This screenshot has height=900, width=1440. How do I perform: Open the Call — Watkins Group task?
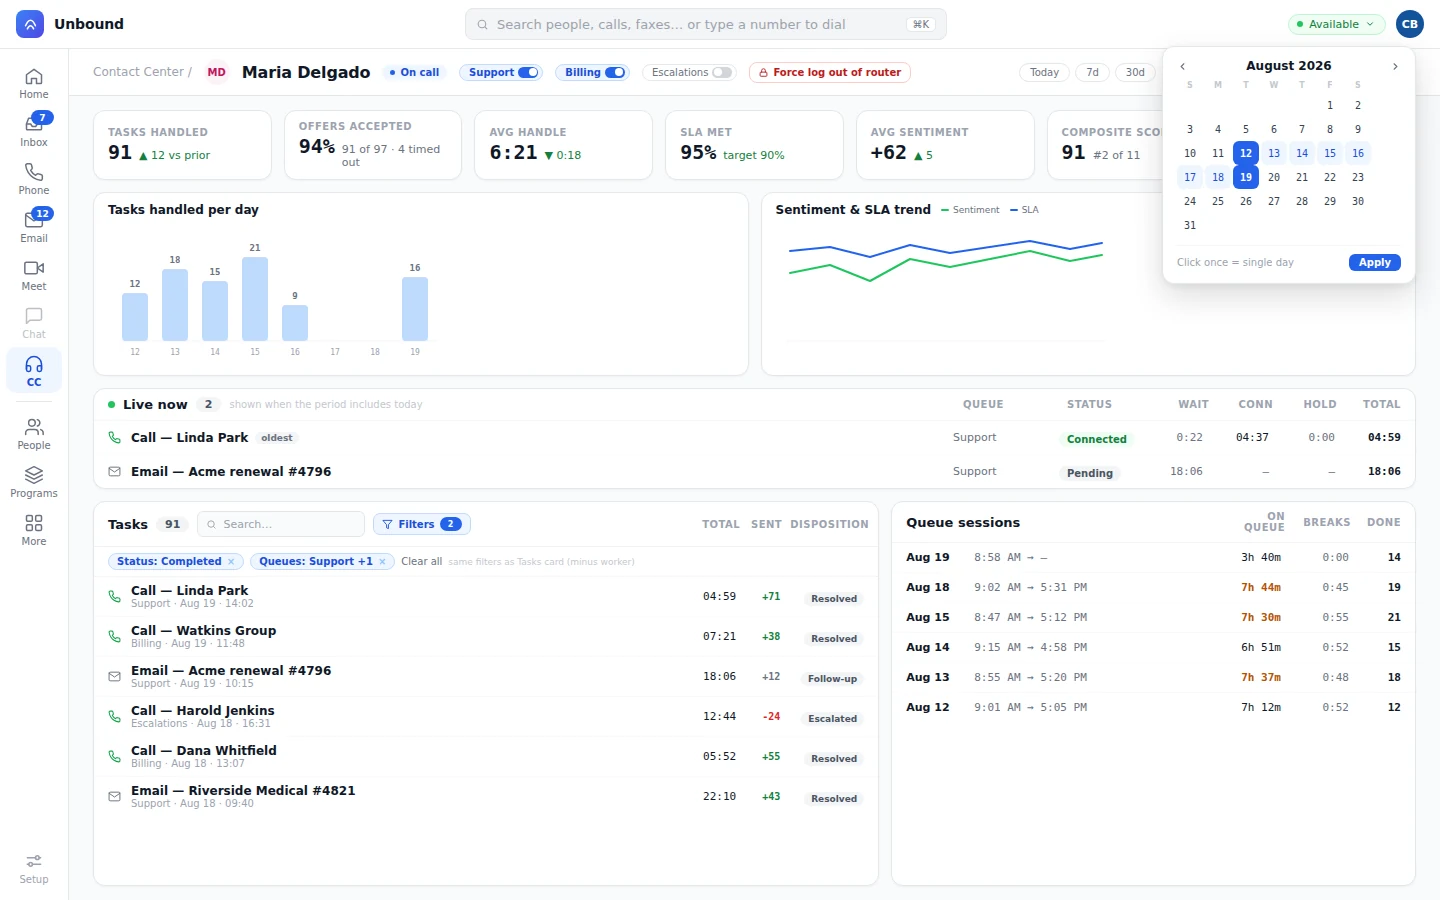485,637
